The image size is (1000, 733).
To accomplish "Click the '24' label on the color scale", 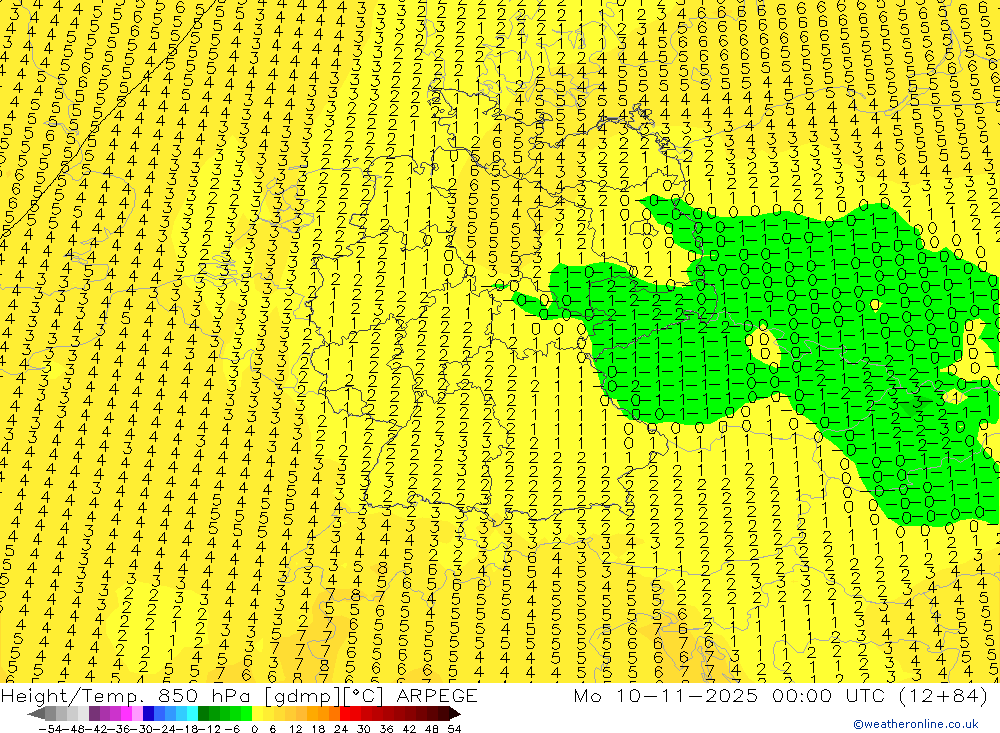I will [341, 729].
